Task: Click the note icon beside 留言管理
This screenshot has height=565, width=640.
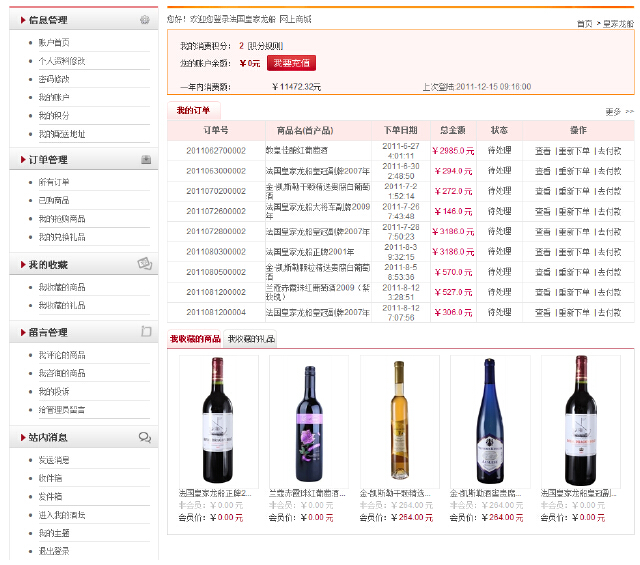Action: pyautogui.click(x=145, y=331)
